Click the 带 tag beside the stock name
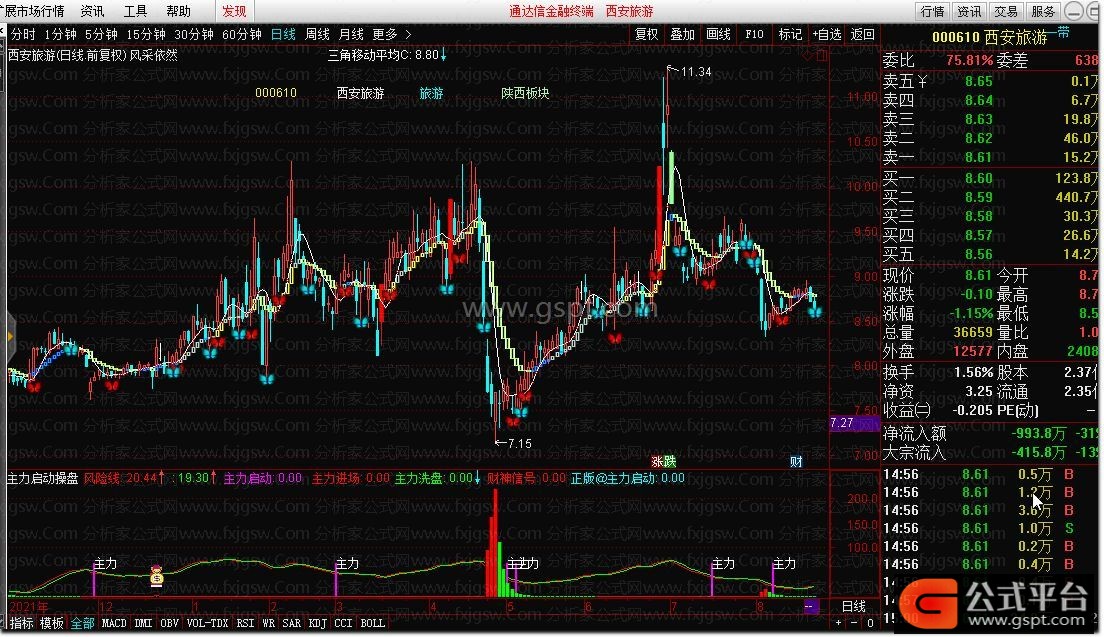1104x637 pixels. (1063, 32)
